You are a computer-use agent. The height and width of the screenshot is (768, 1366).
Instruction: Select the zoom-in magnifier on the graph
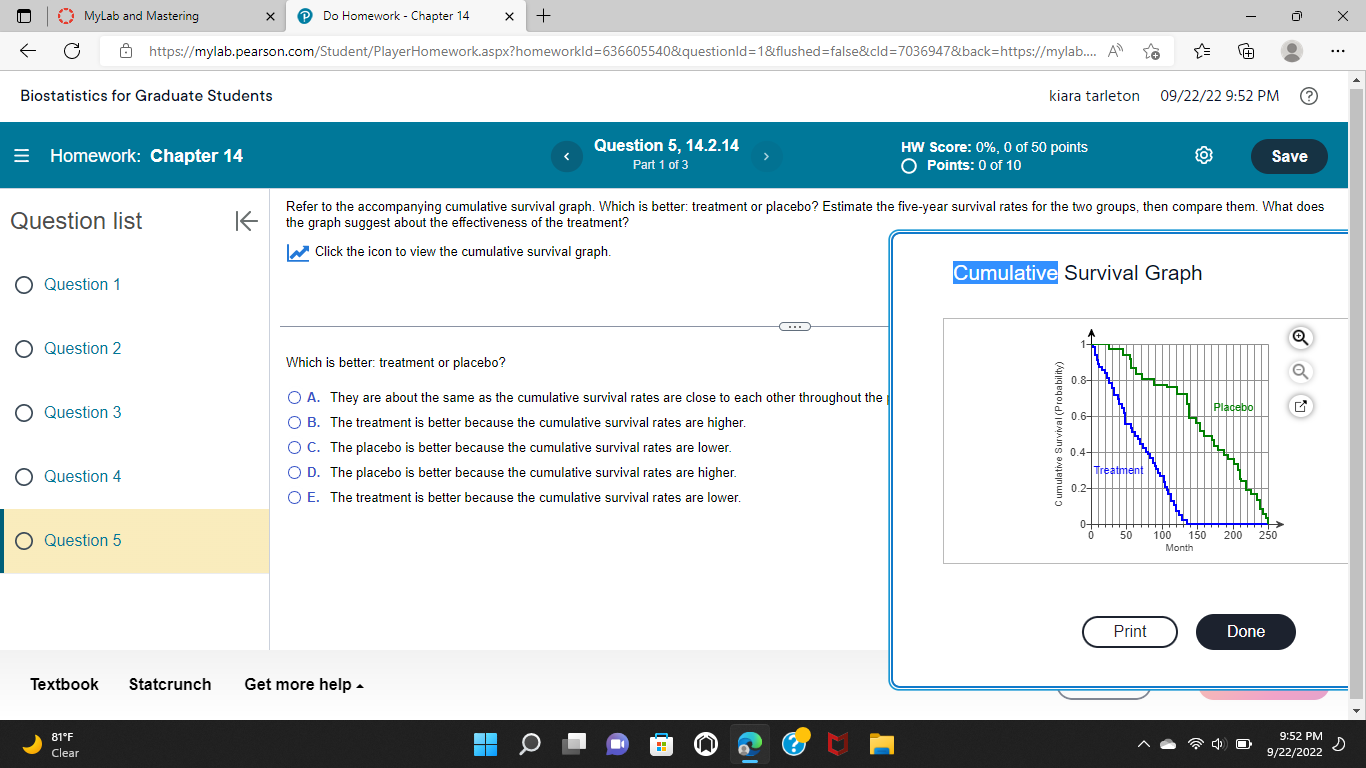(1300, 338)
